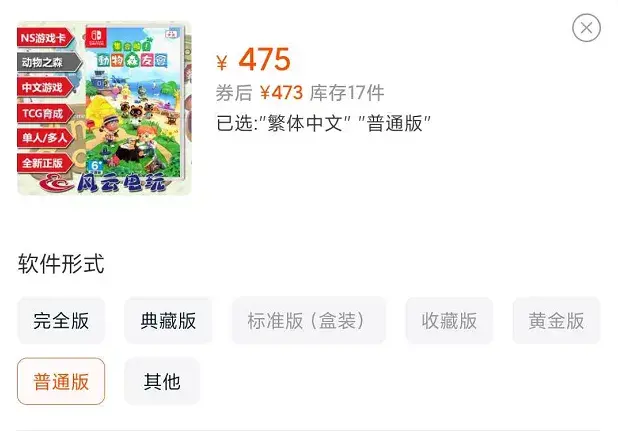Screen dimensions: 618x431
Task: Choose the 典藏版 option
Action: [x=168, y=320]
